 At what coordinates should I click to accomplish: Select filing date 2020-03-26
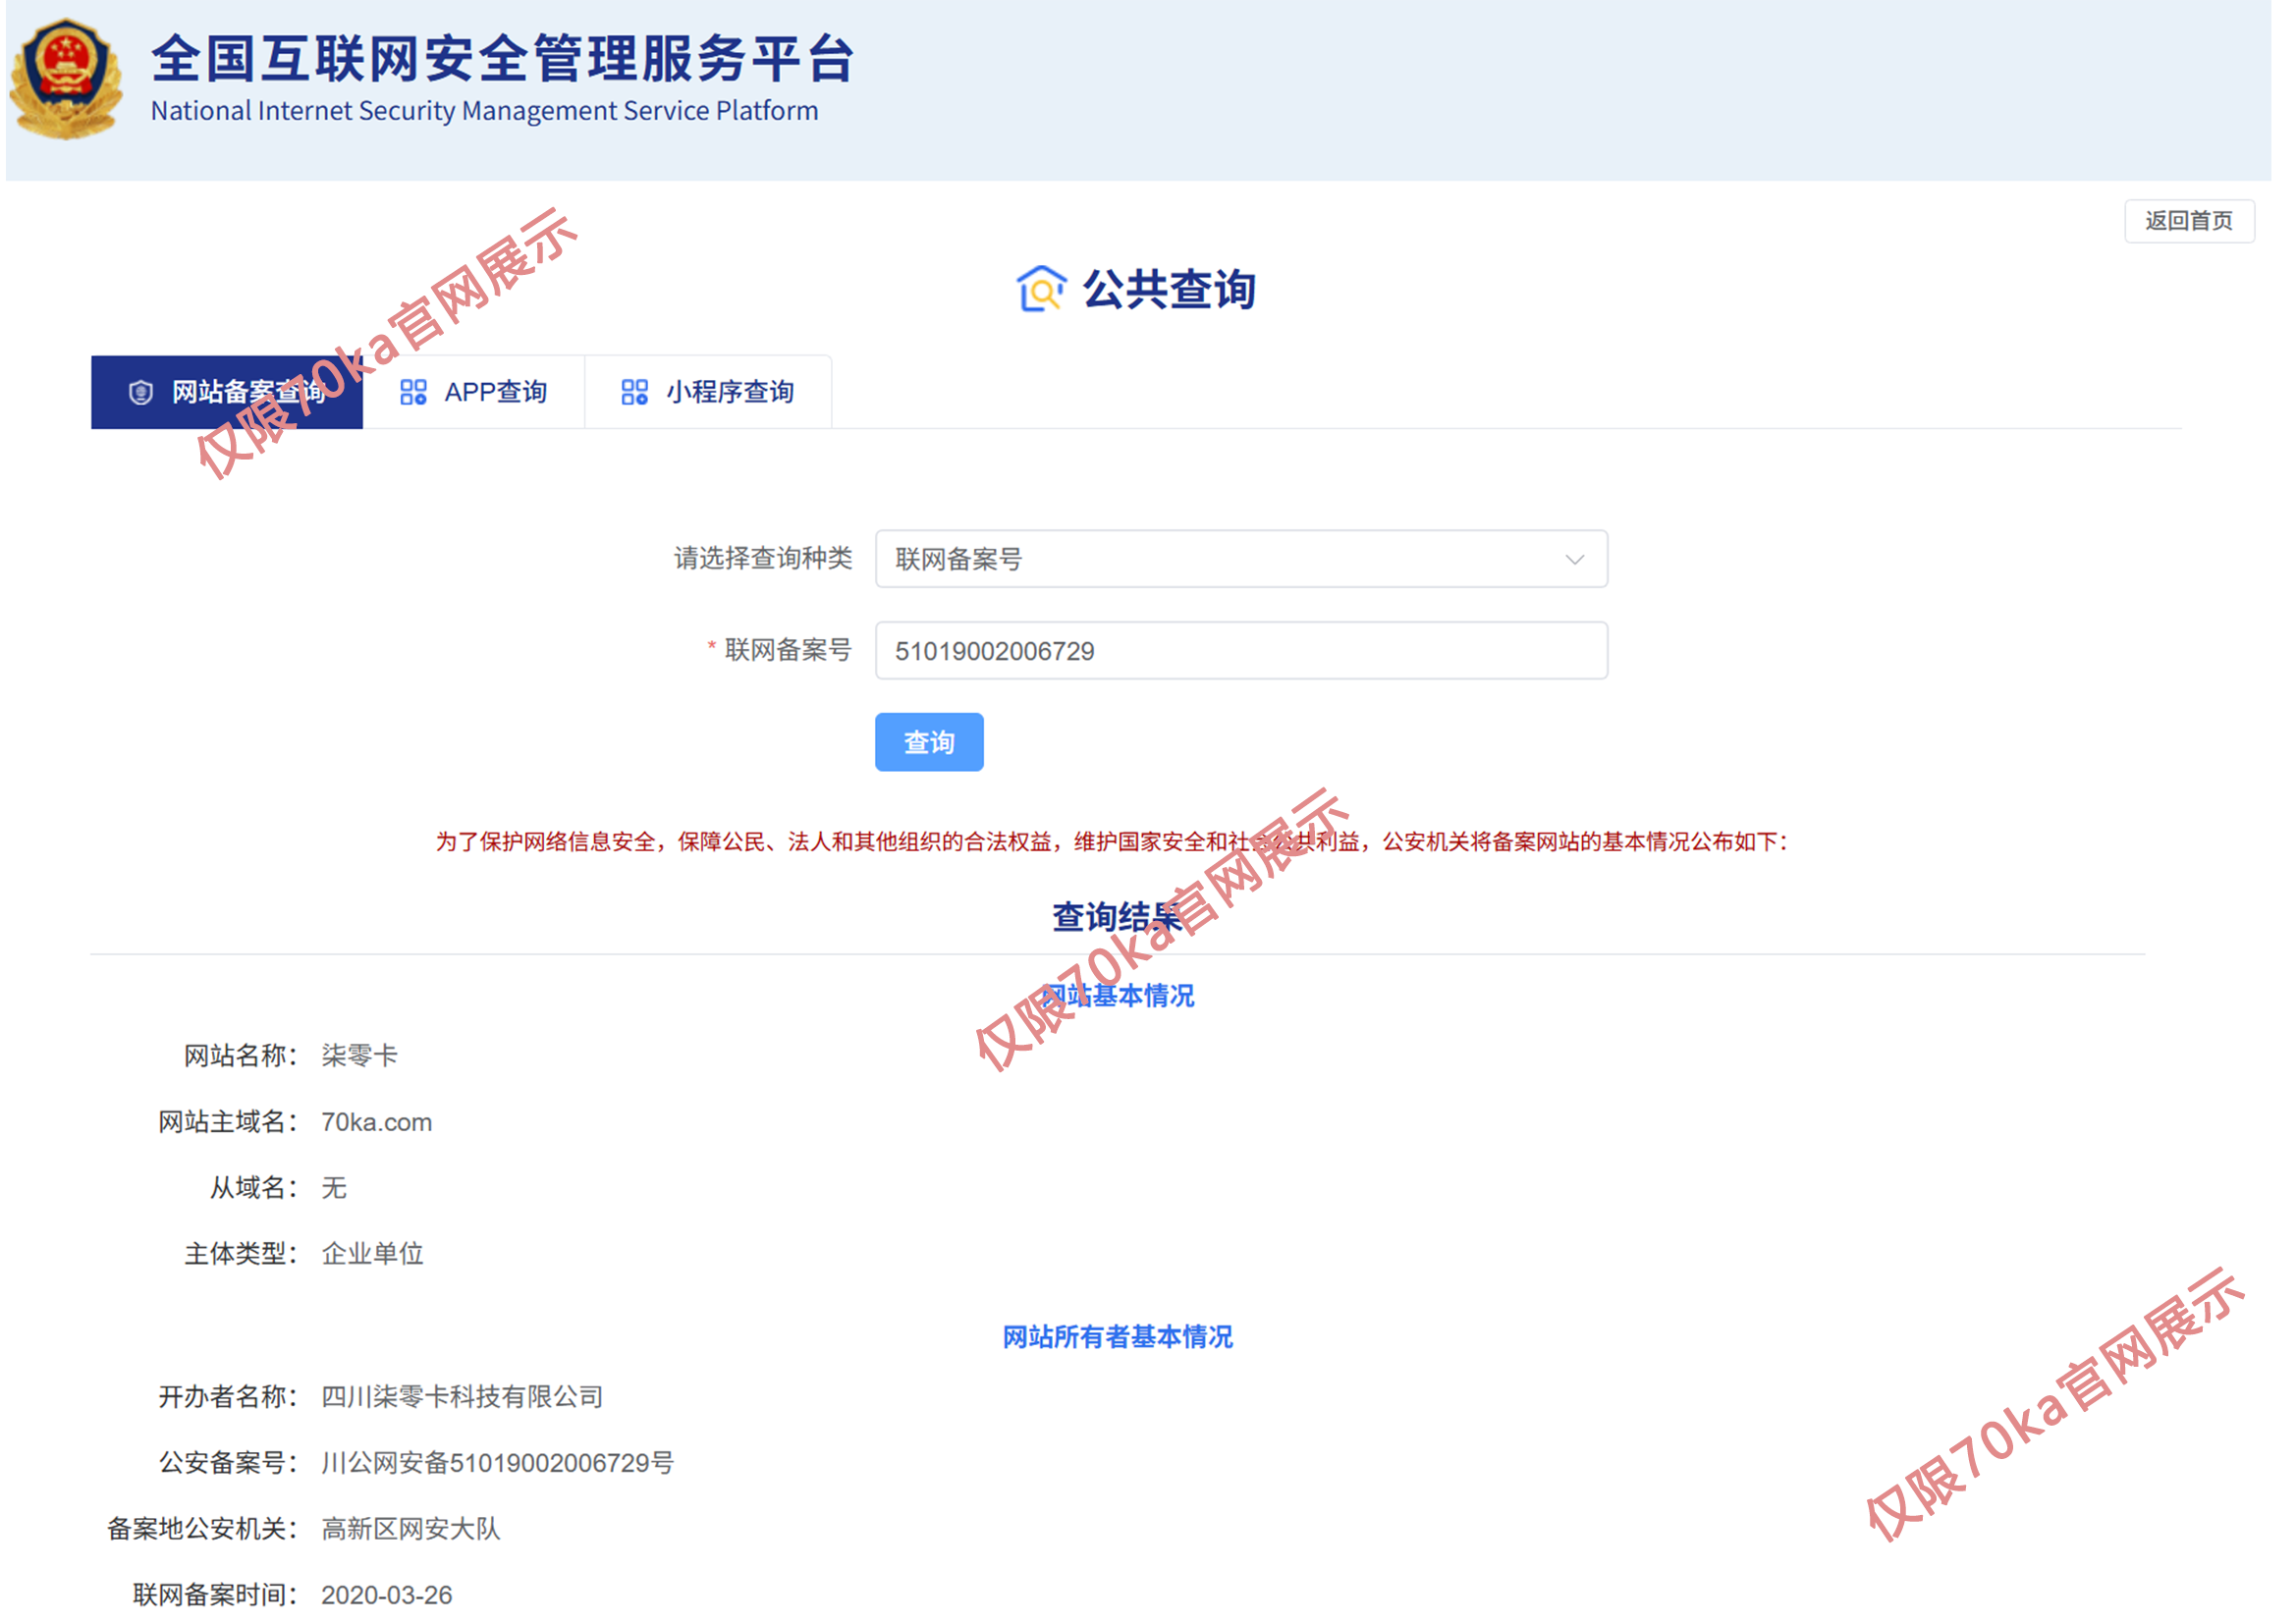coord(386,1595)
